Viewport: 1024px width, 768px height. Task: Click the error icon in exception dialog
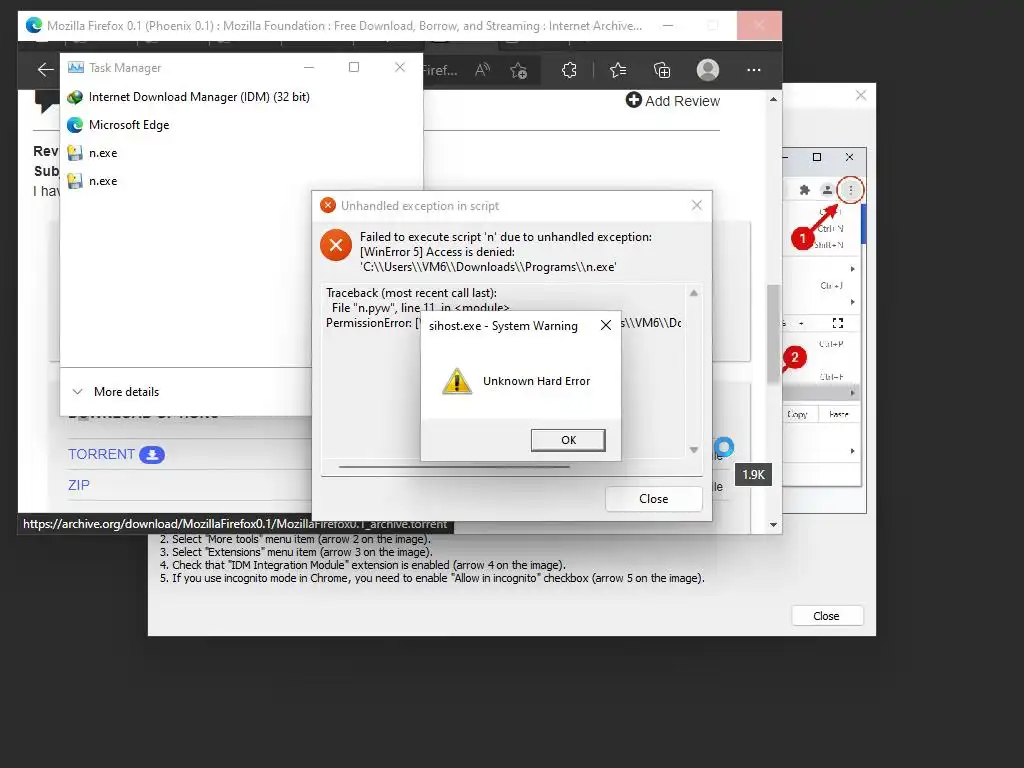[336, 245]
